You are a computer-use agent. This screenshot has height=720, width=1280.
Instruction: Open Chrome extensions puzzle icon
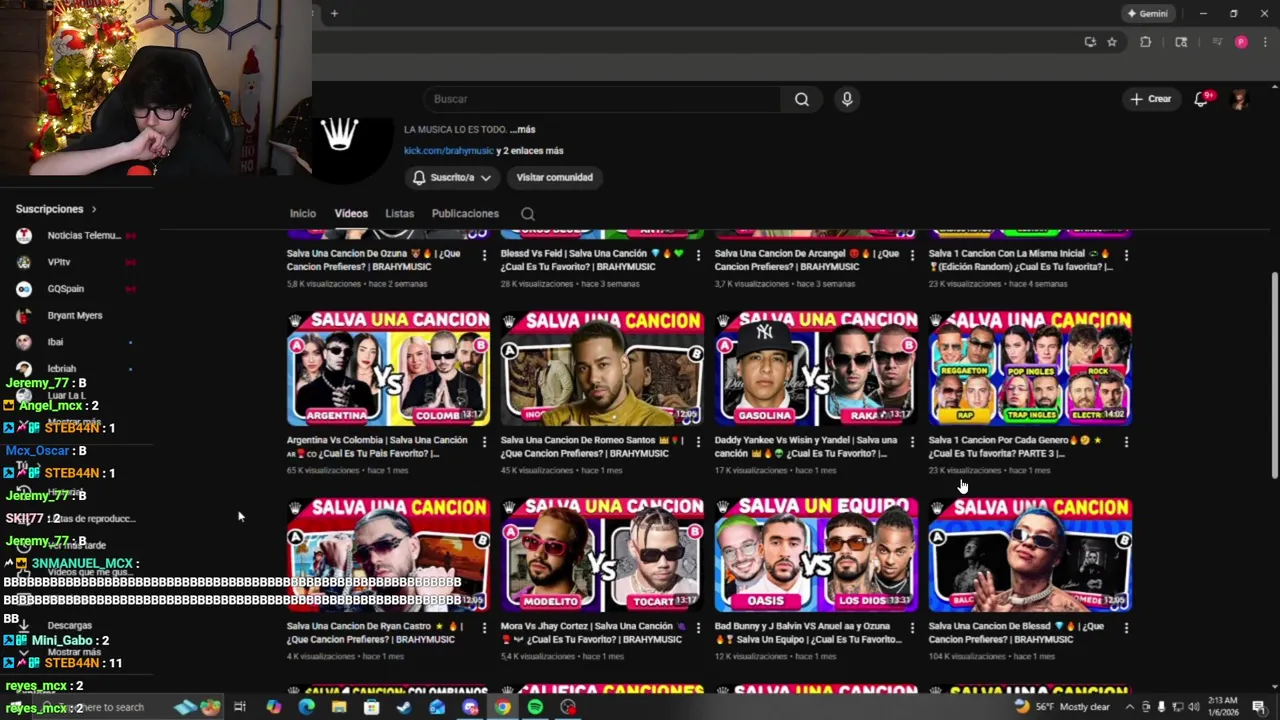pyautogui.click(x=1146, y=42)
